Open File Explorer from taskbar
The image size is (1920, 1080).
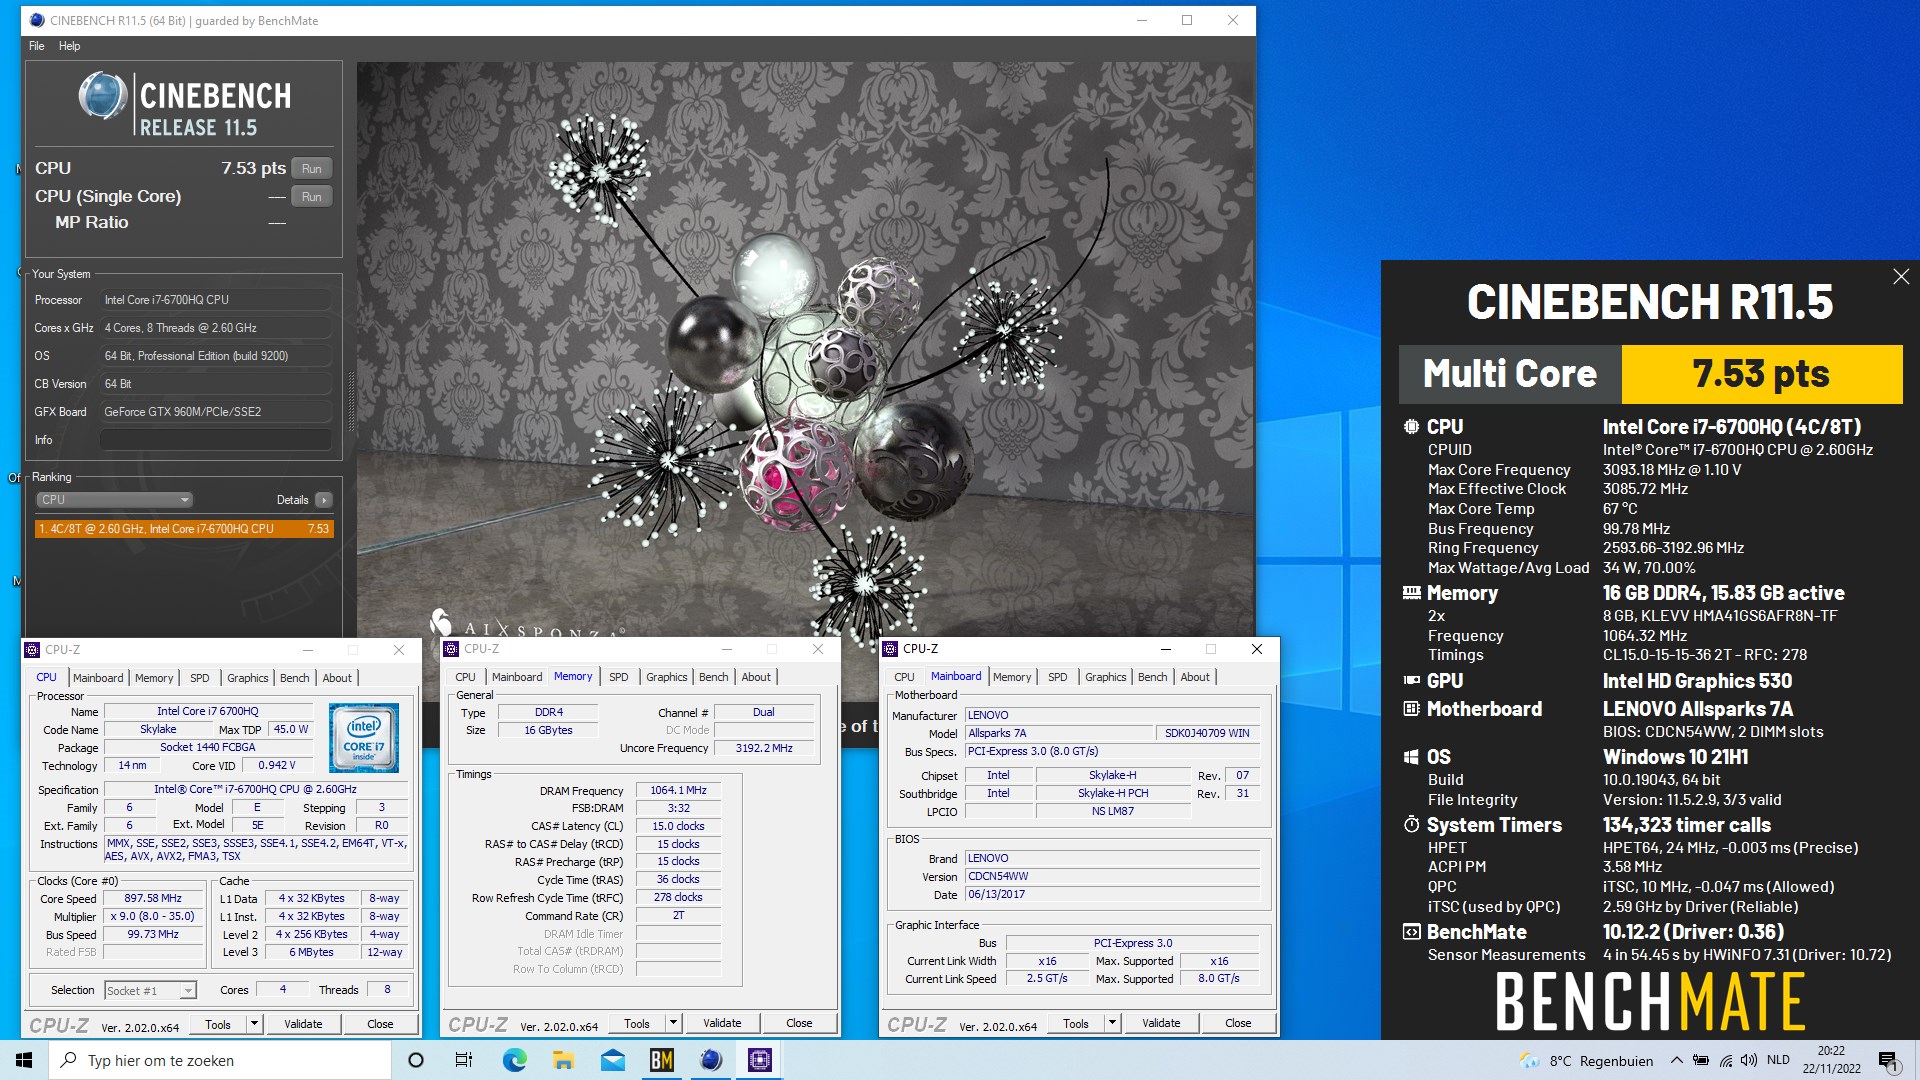pos(563,1060)
